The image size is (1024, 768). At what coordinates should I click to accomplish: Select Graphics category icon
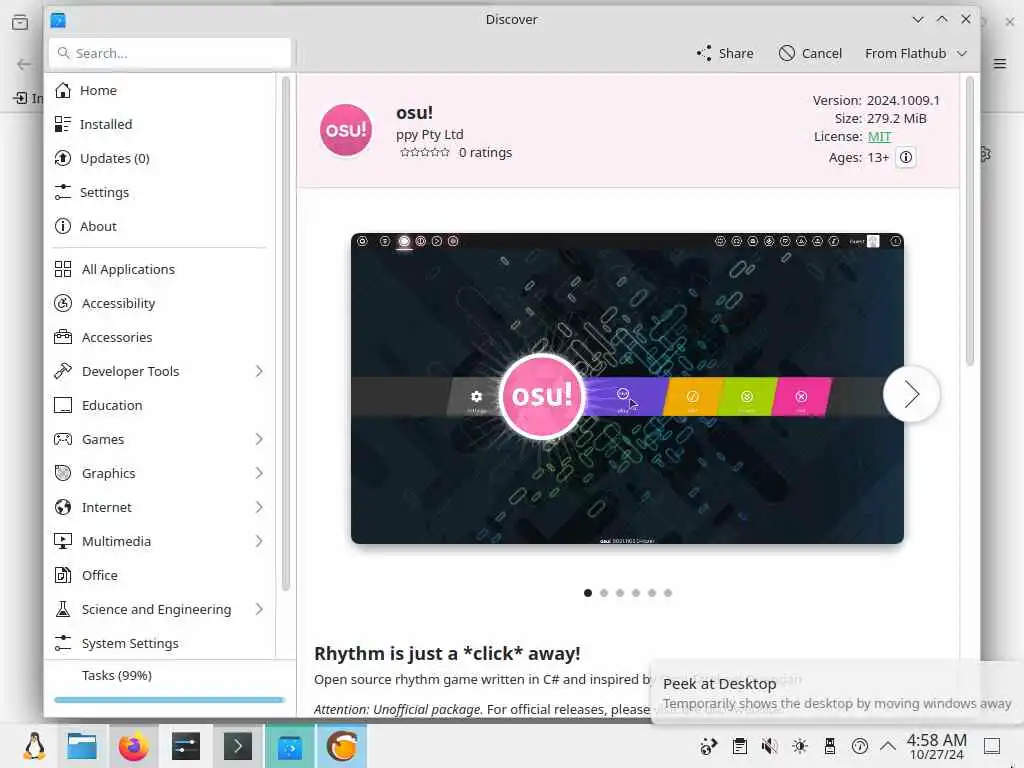point(63,473)
